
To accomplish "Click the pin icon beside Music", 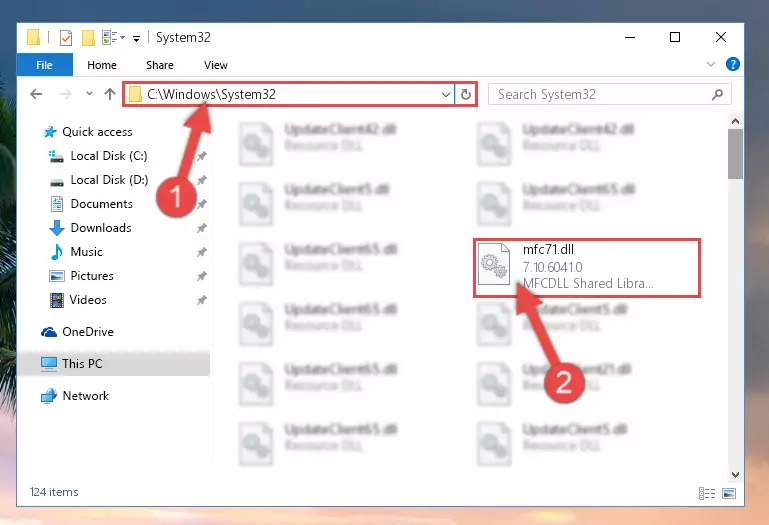I will pyautogui.click(x=202, y=253).
